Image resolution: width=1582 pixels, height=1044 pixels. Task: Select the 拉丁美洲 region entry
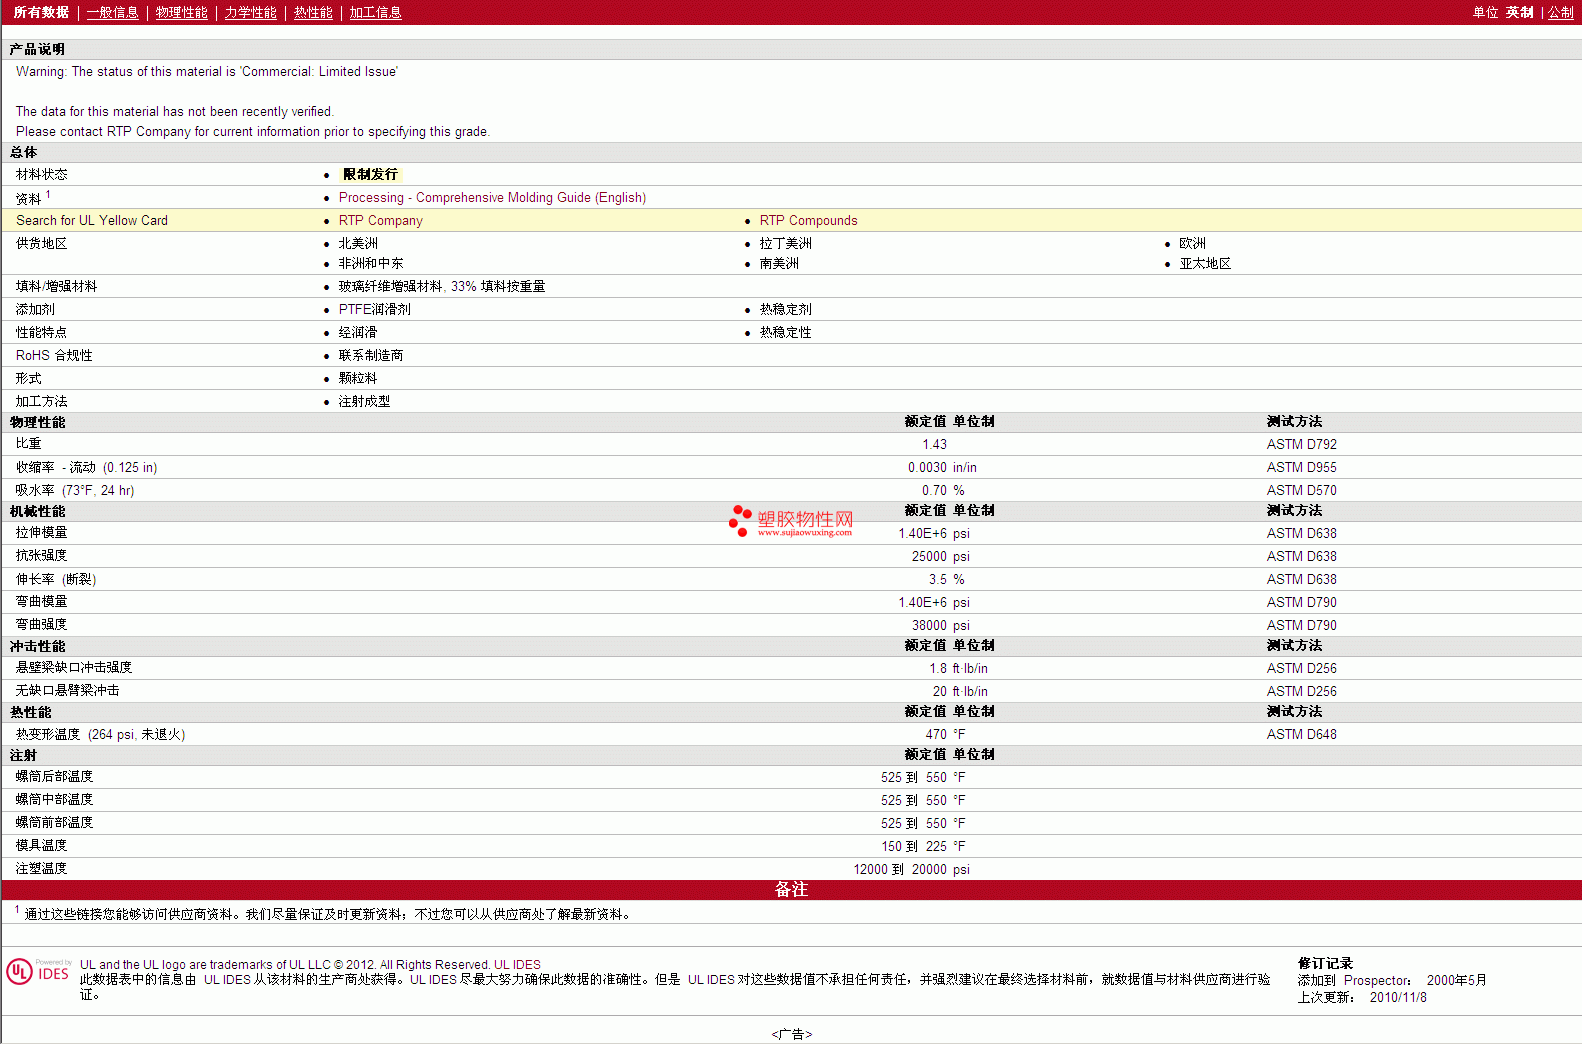[x=785, y=243]
